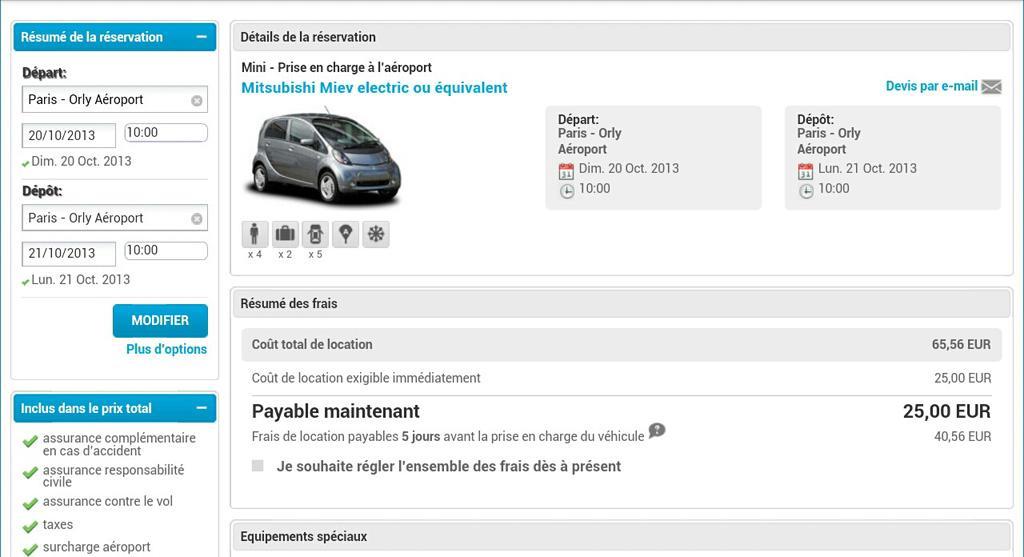Collapse Inclus dans le prix total panel

click(202, 408)
